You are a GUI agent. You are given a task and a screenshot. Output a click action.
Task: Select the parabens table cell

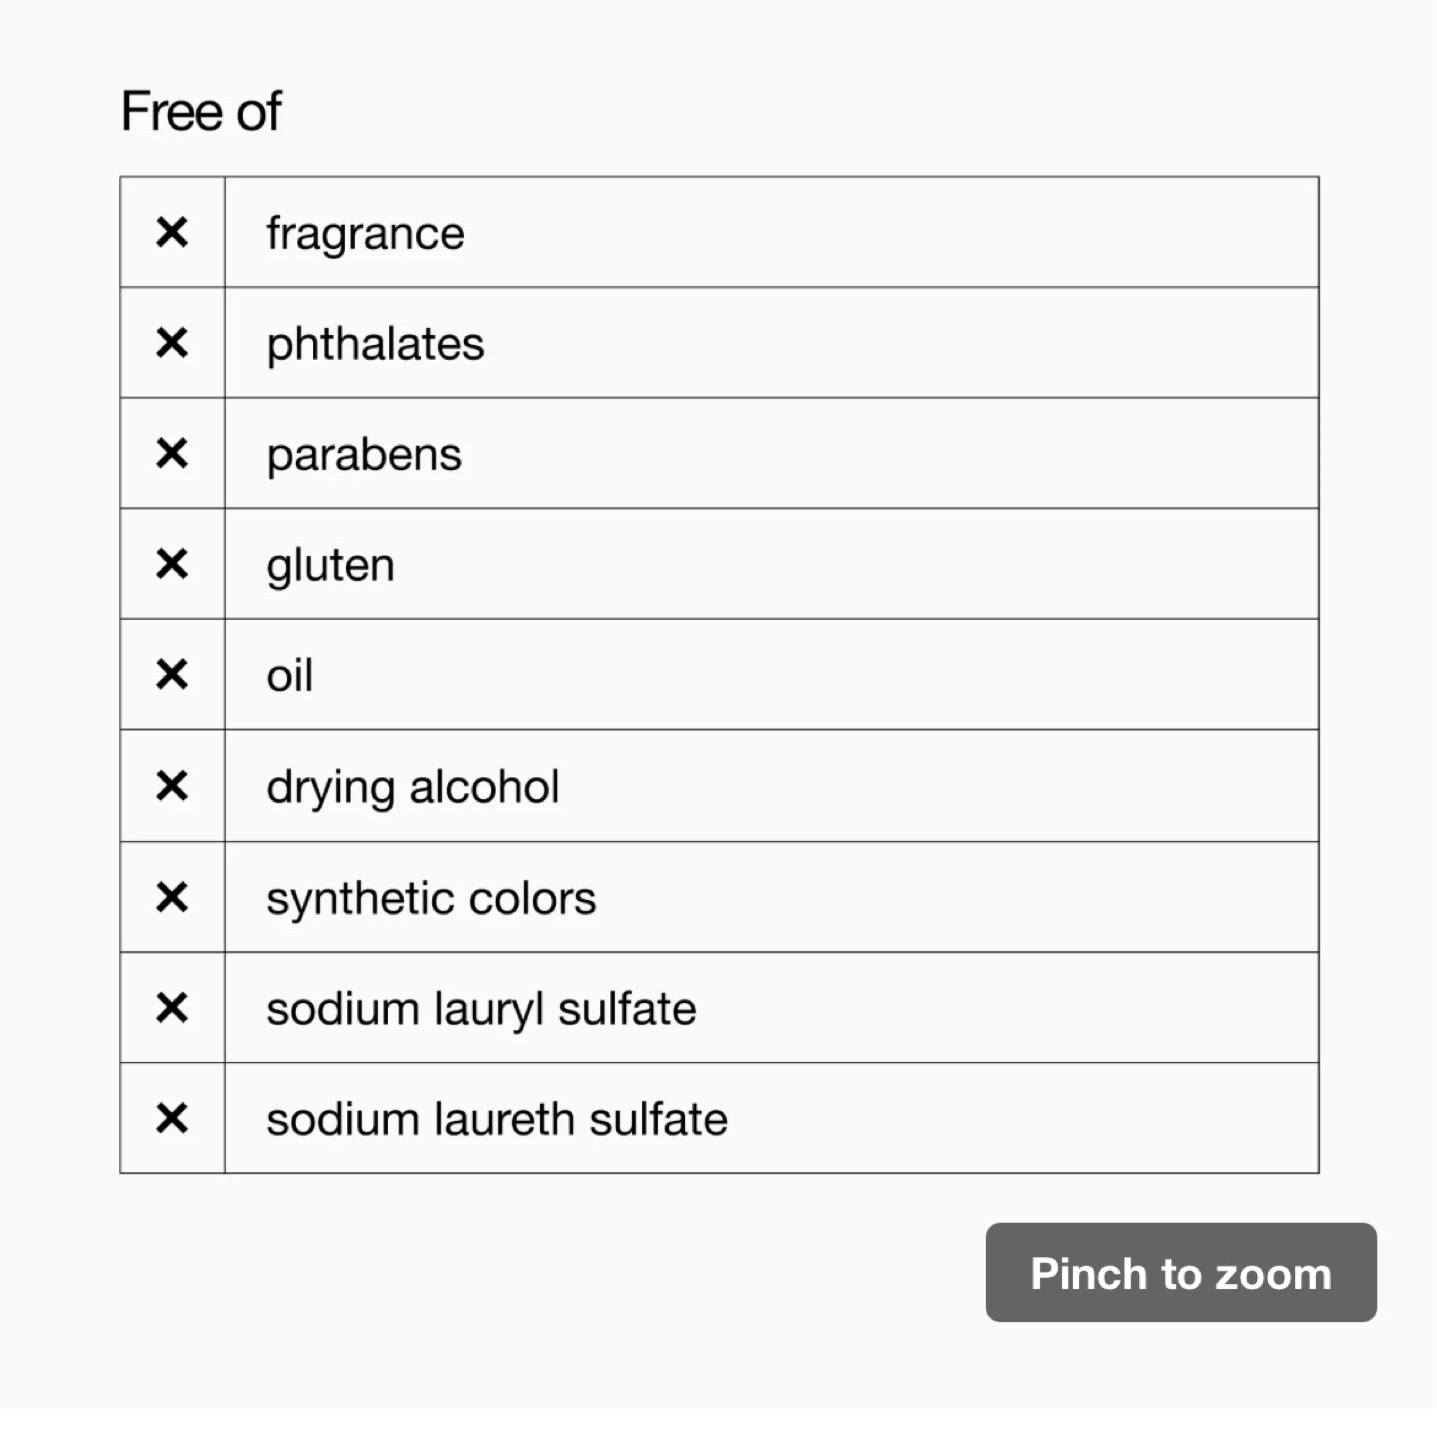(x=772, y=453)
